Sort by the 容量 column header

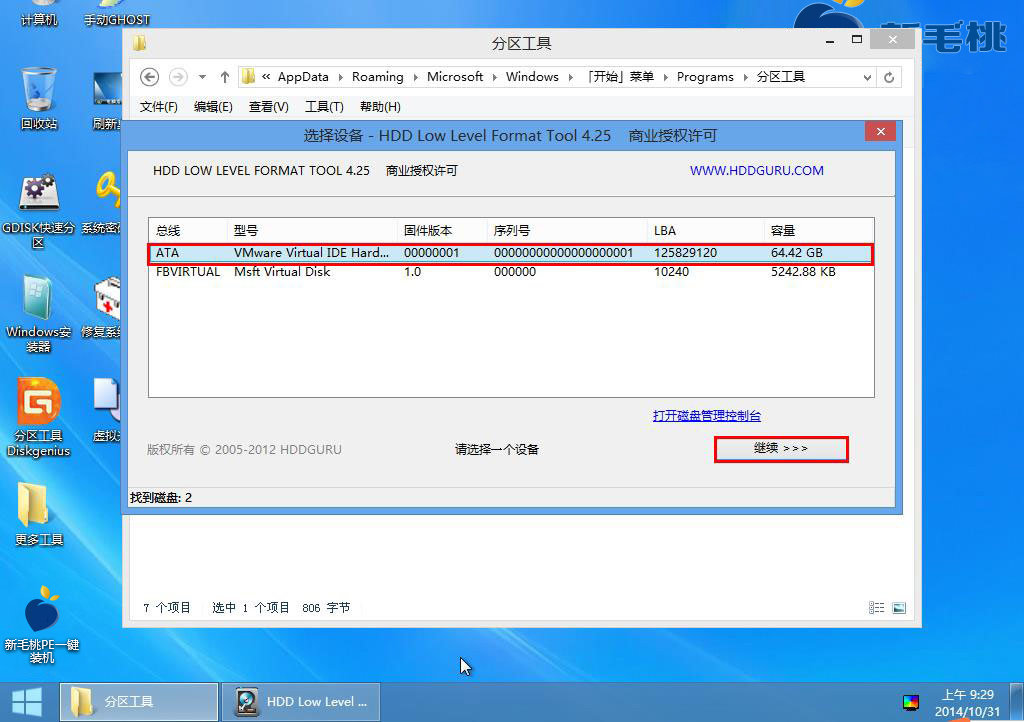point(819,230)
